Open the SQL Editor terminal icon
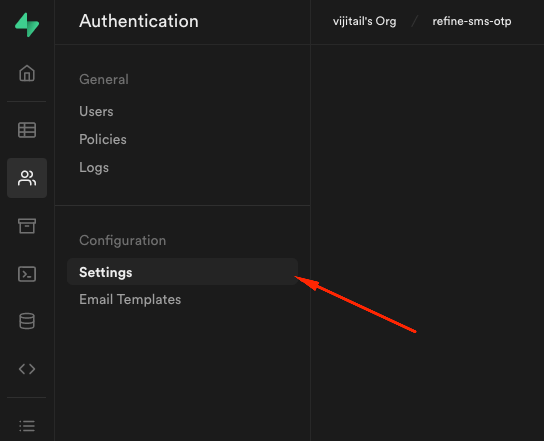This screenshot has width=544, height=441. (x=27, y=274)
